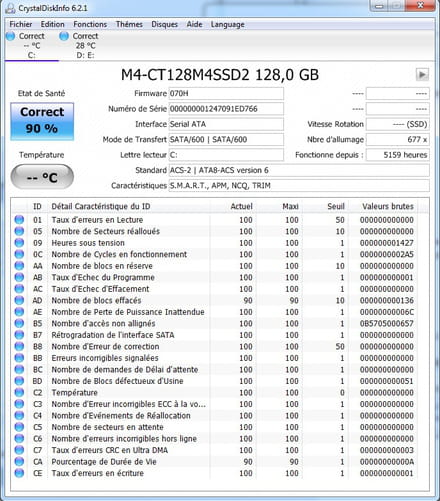
Task: Click the Vitesse Rotation value (SSD)
Action: tap(398, 124)
